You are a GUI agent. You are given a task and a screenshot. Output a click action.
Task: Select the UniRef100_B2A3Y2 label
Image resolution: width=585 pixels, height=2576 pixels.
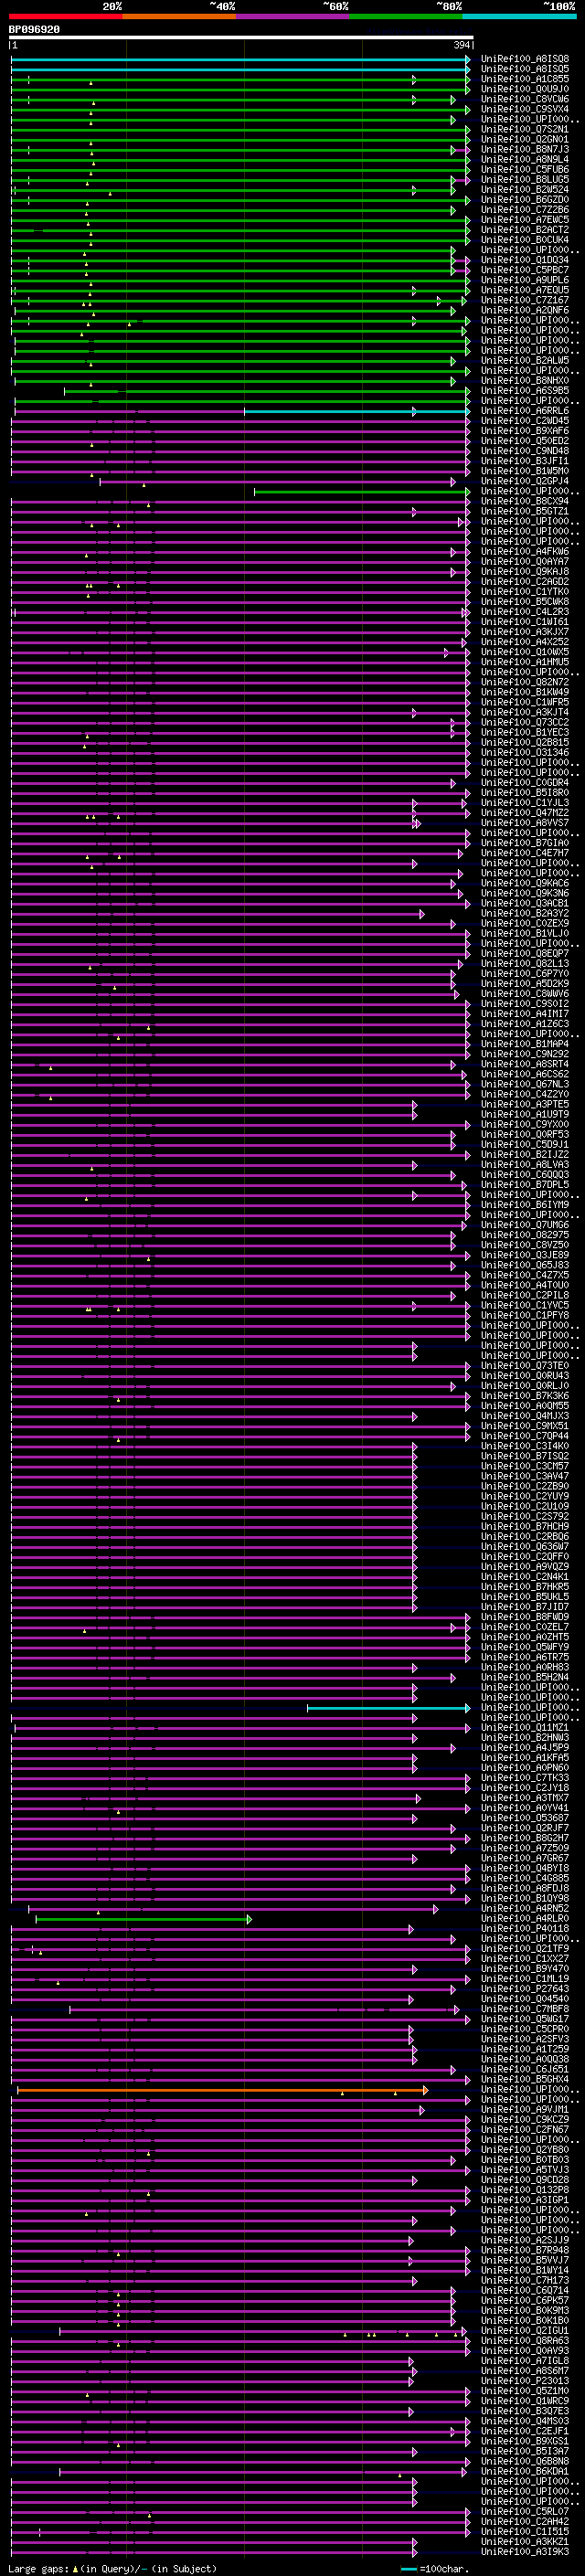tap(524, 913)
